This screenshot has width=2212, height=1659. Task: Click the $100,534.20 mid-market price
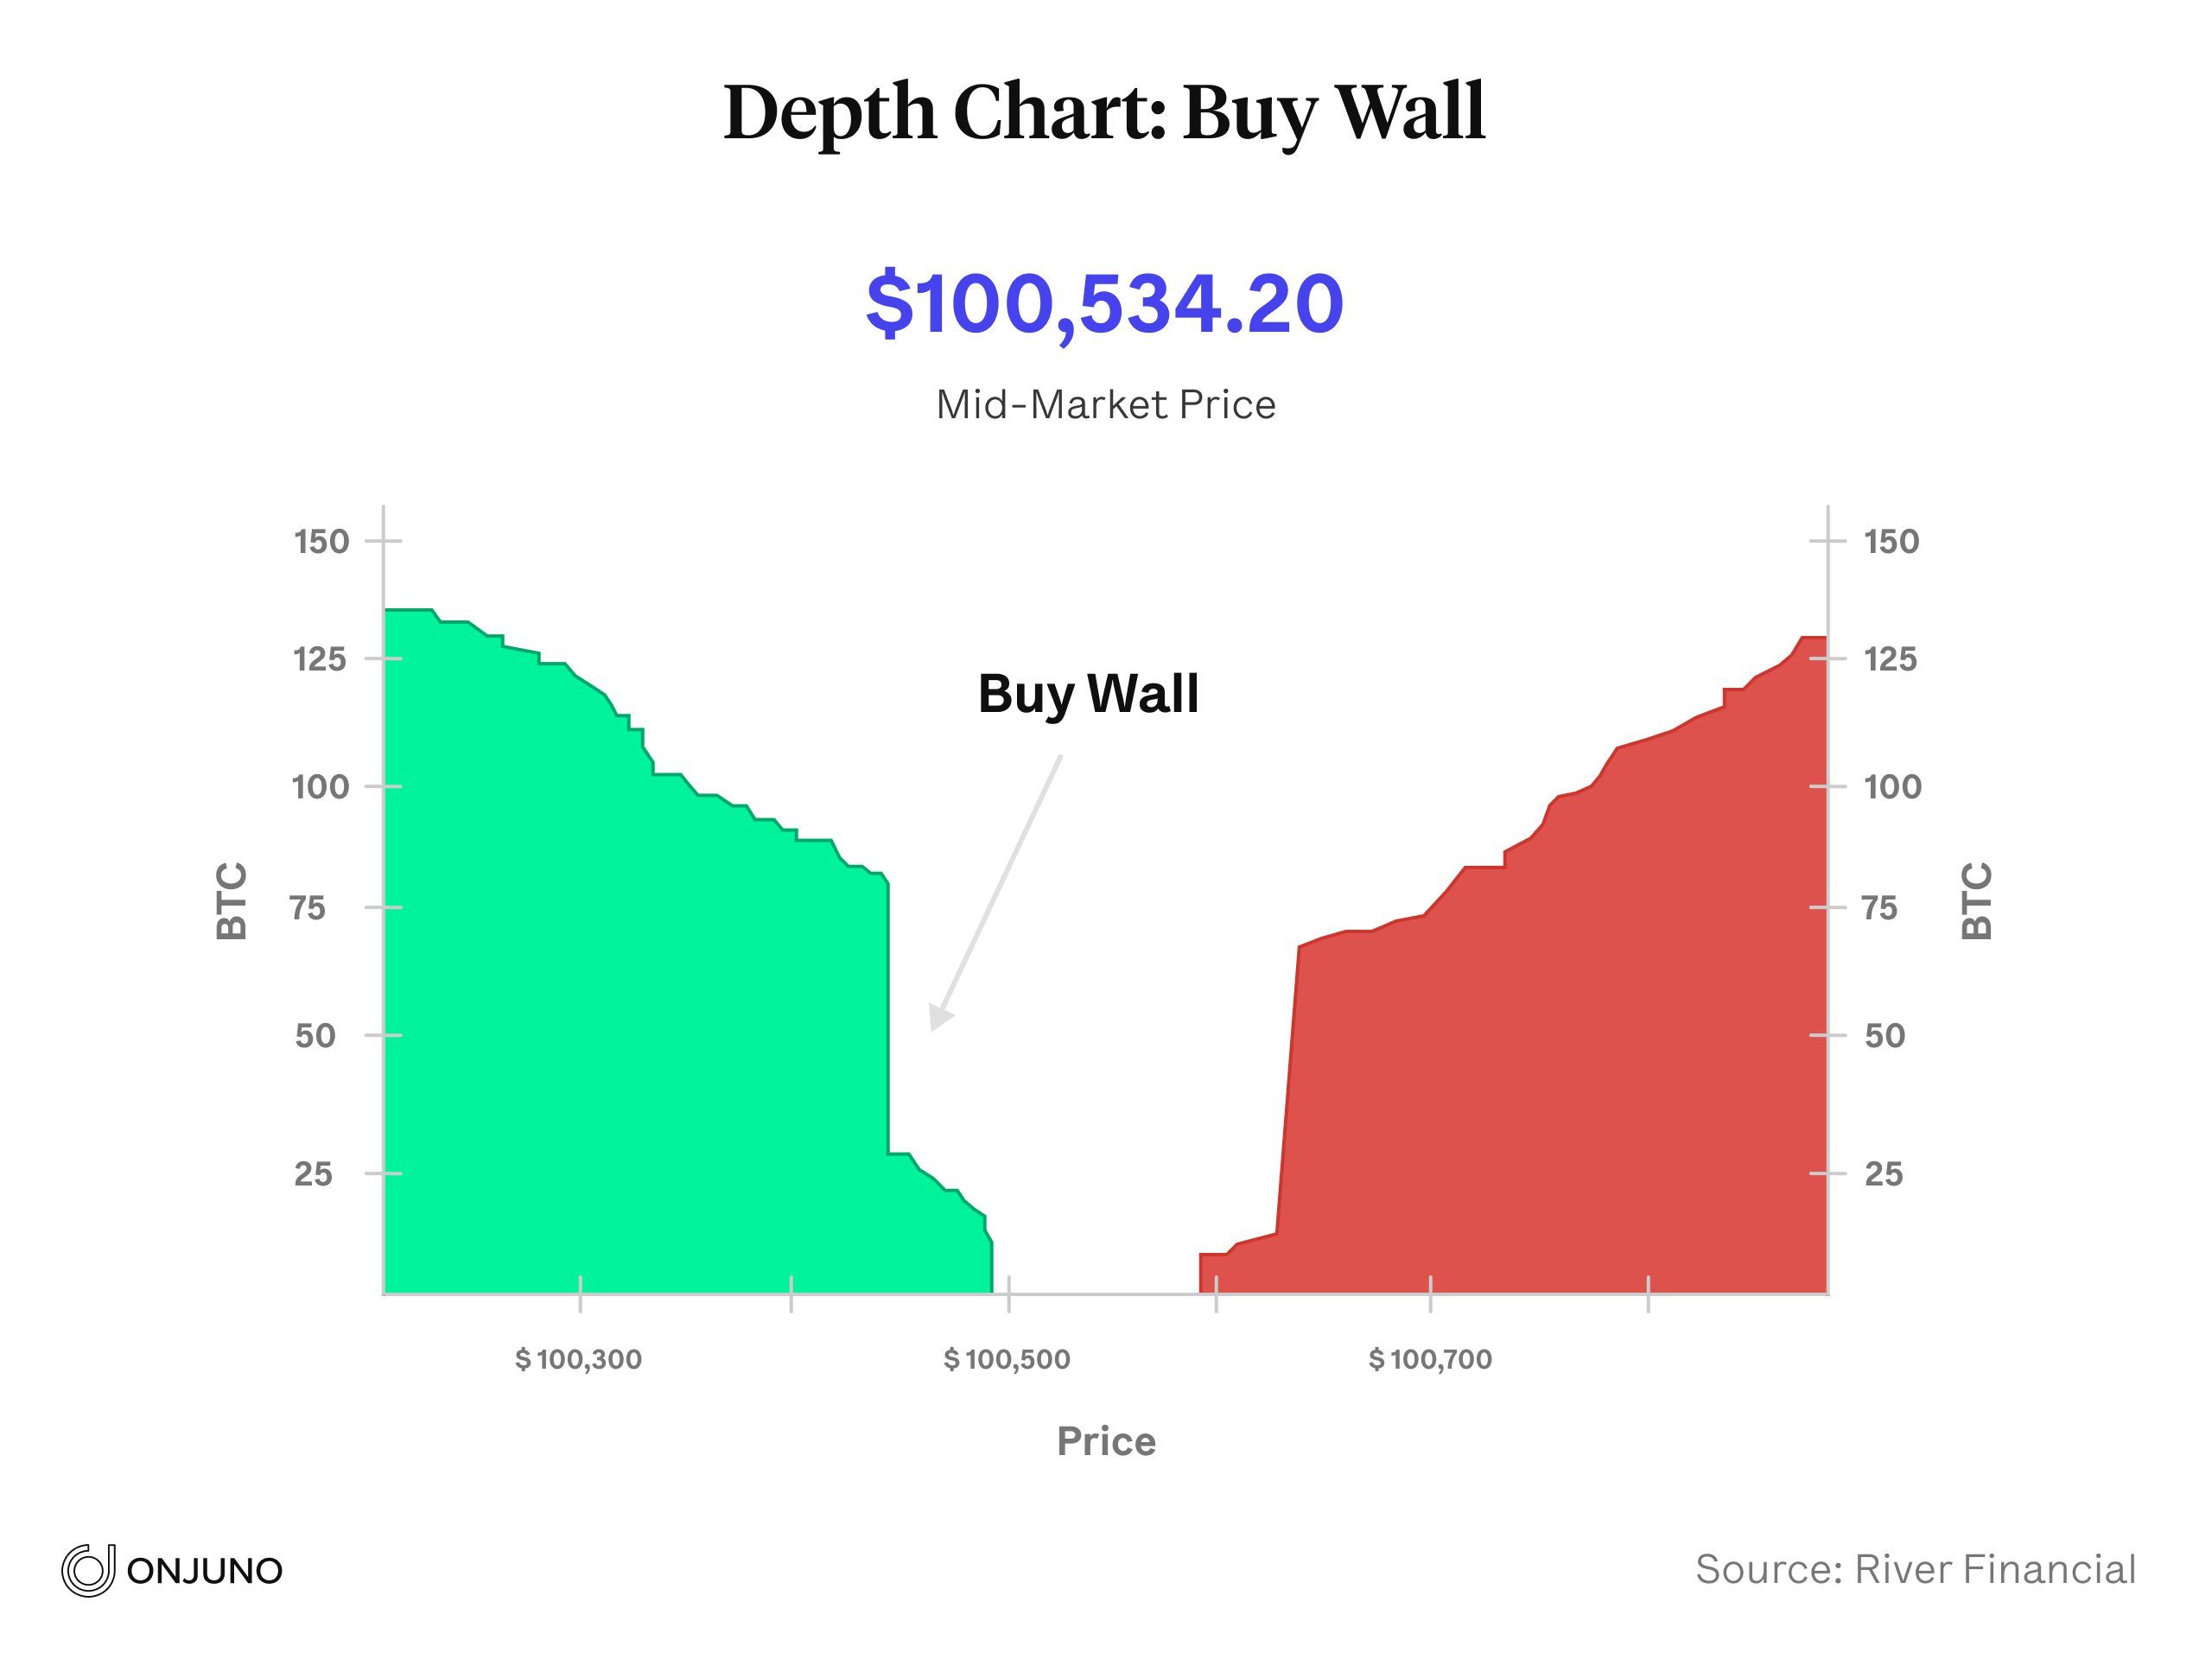pos(1104,304)
